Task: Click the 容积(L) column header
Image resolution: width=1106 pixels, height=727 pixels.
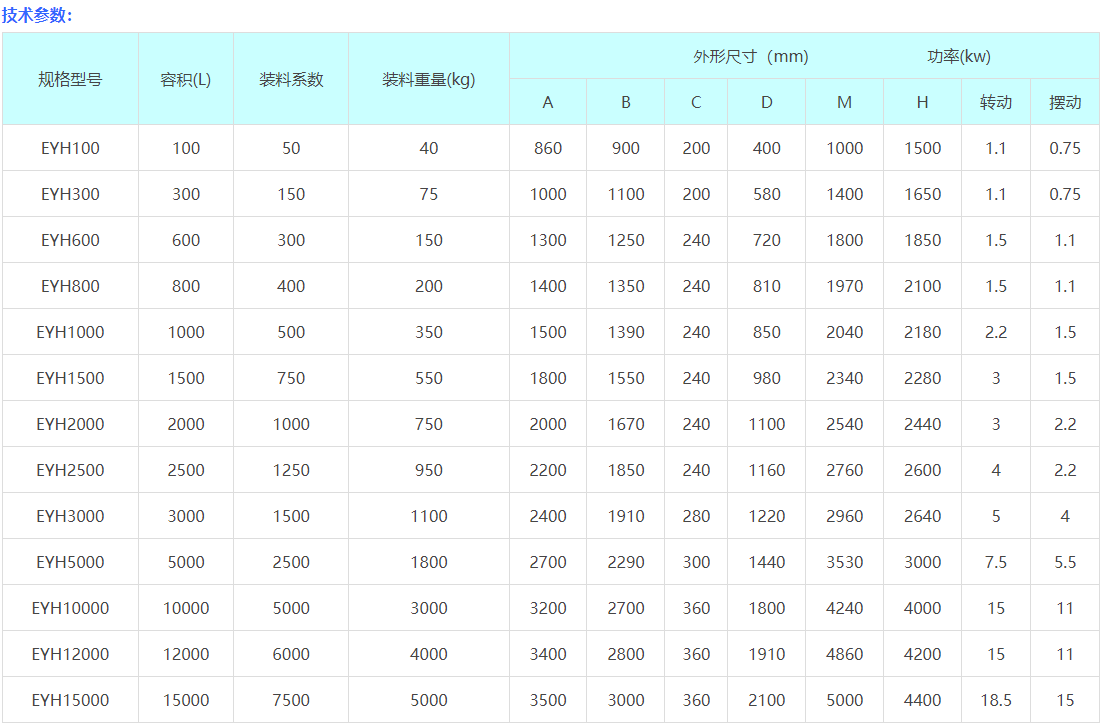Action: 186,80
